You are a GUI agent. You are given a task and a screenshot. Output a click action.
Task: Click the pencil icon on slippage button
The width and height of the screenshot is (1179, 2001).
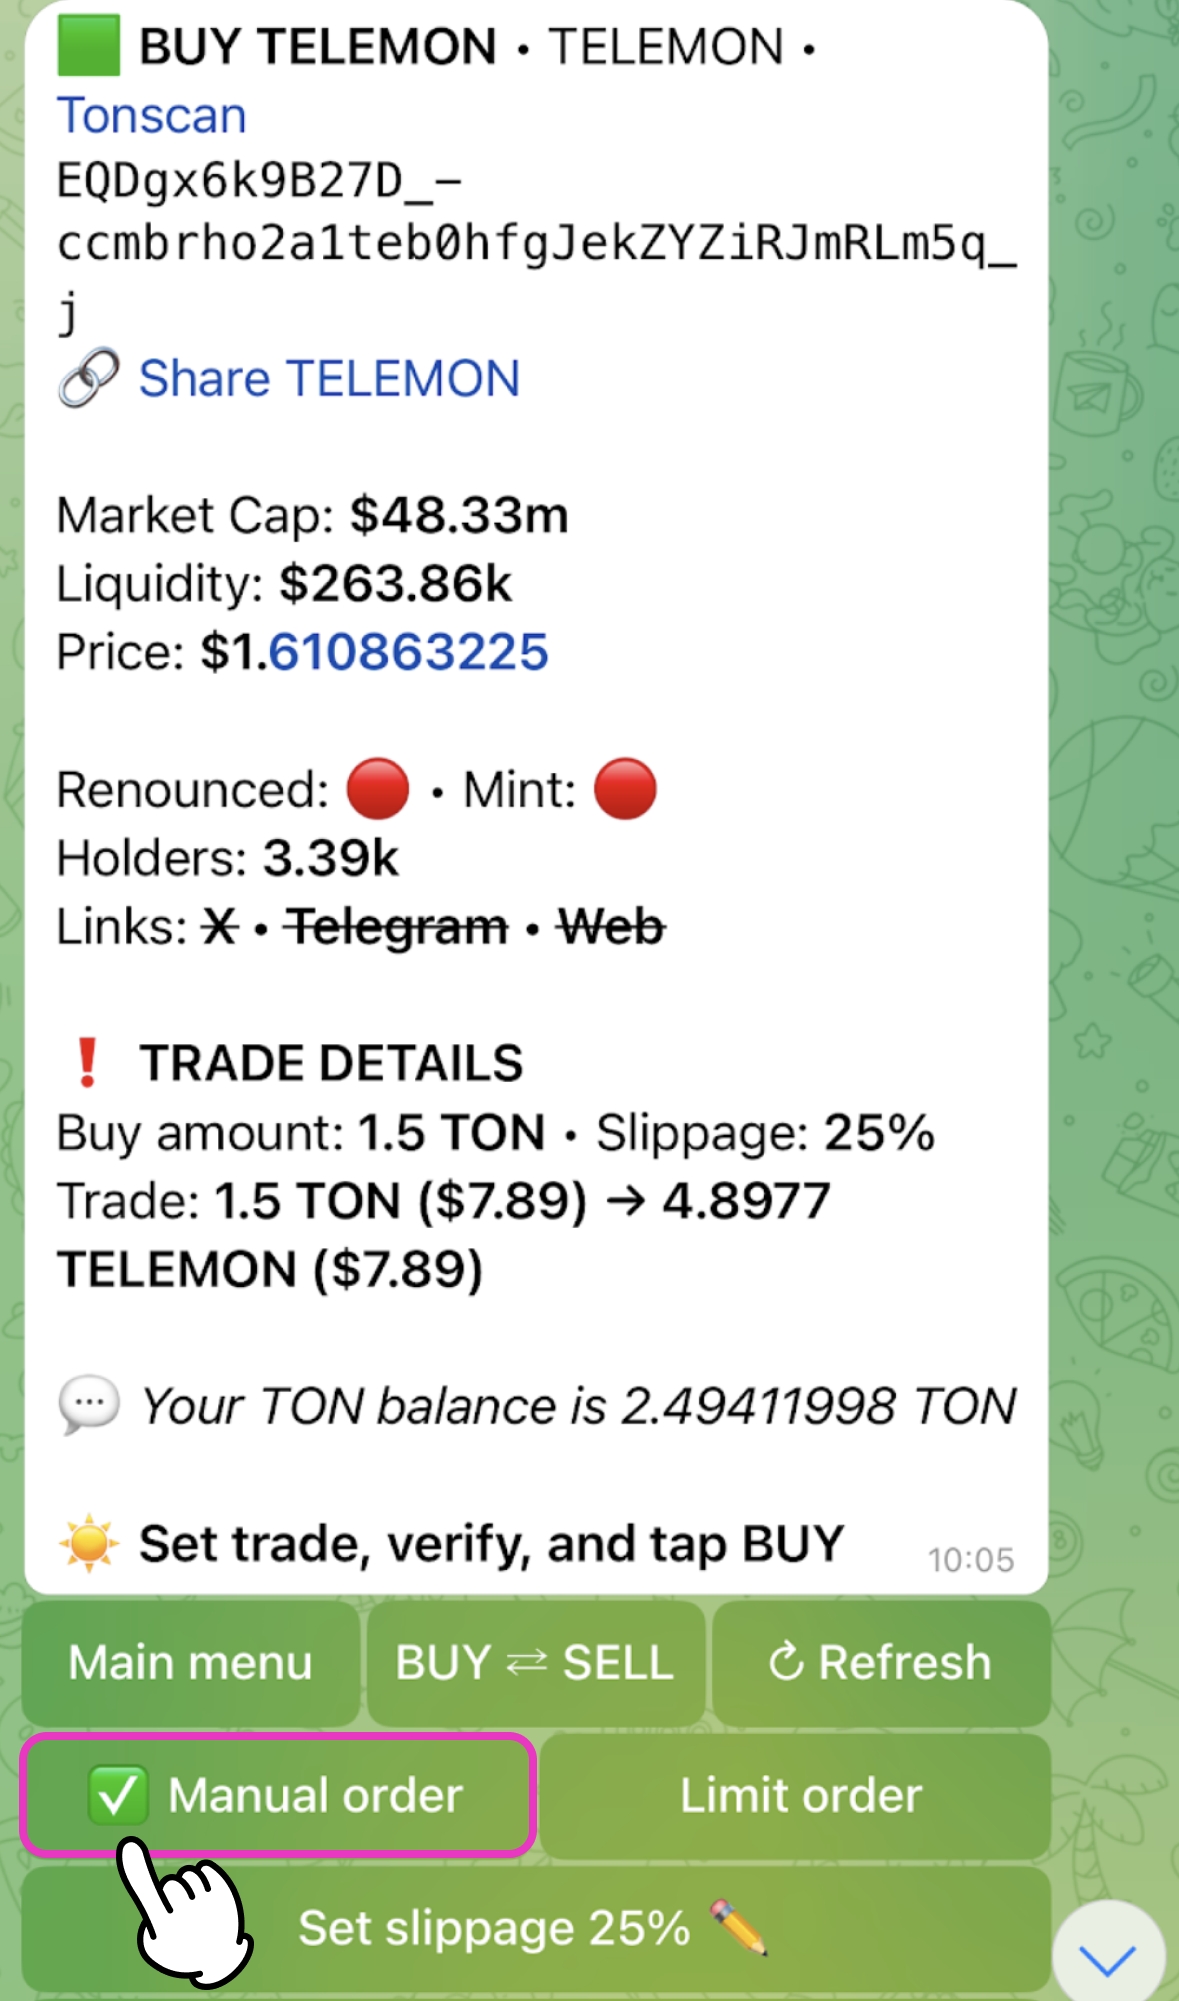pos(739,1927)
